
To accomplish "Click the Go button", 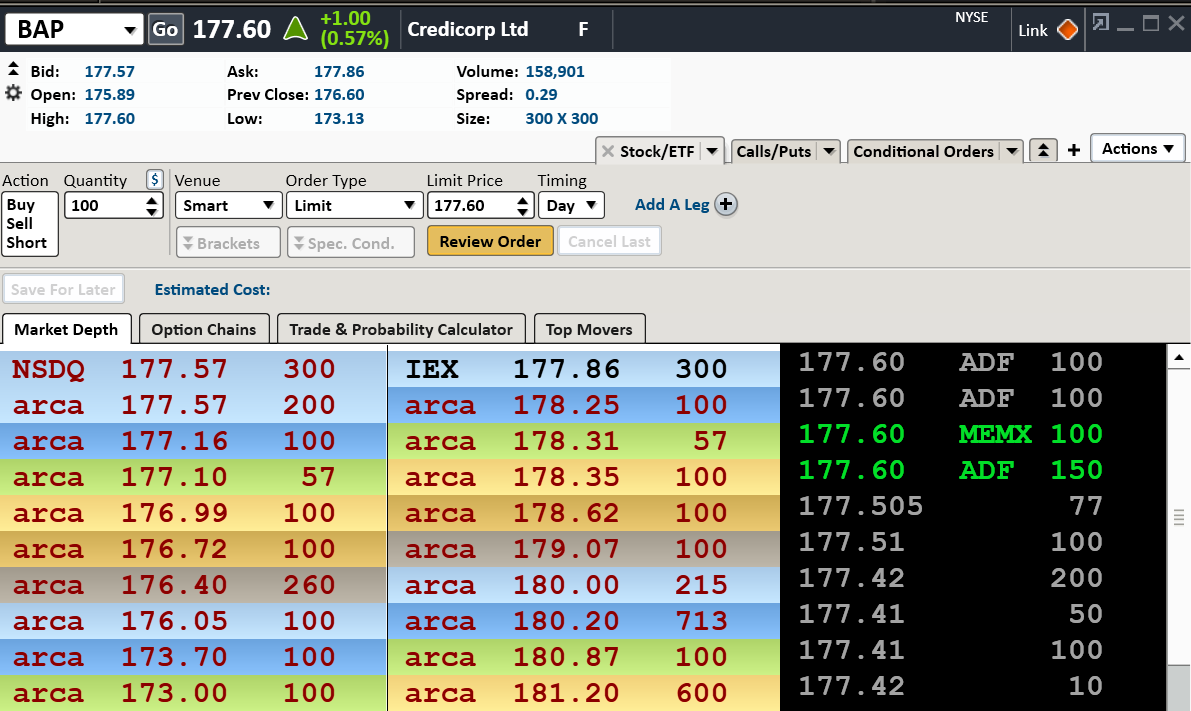I will click(x=166, y=30).
